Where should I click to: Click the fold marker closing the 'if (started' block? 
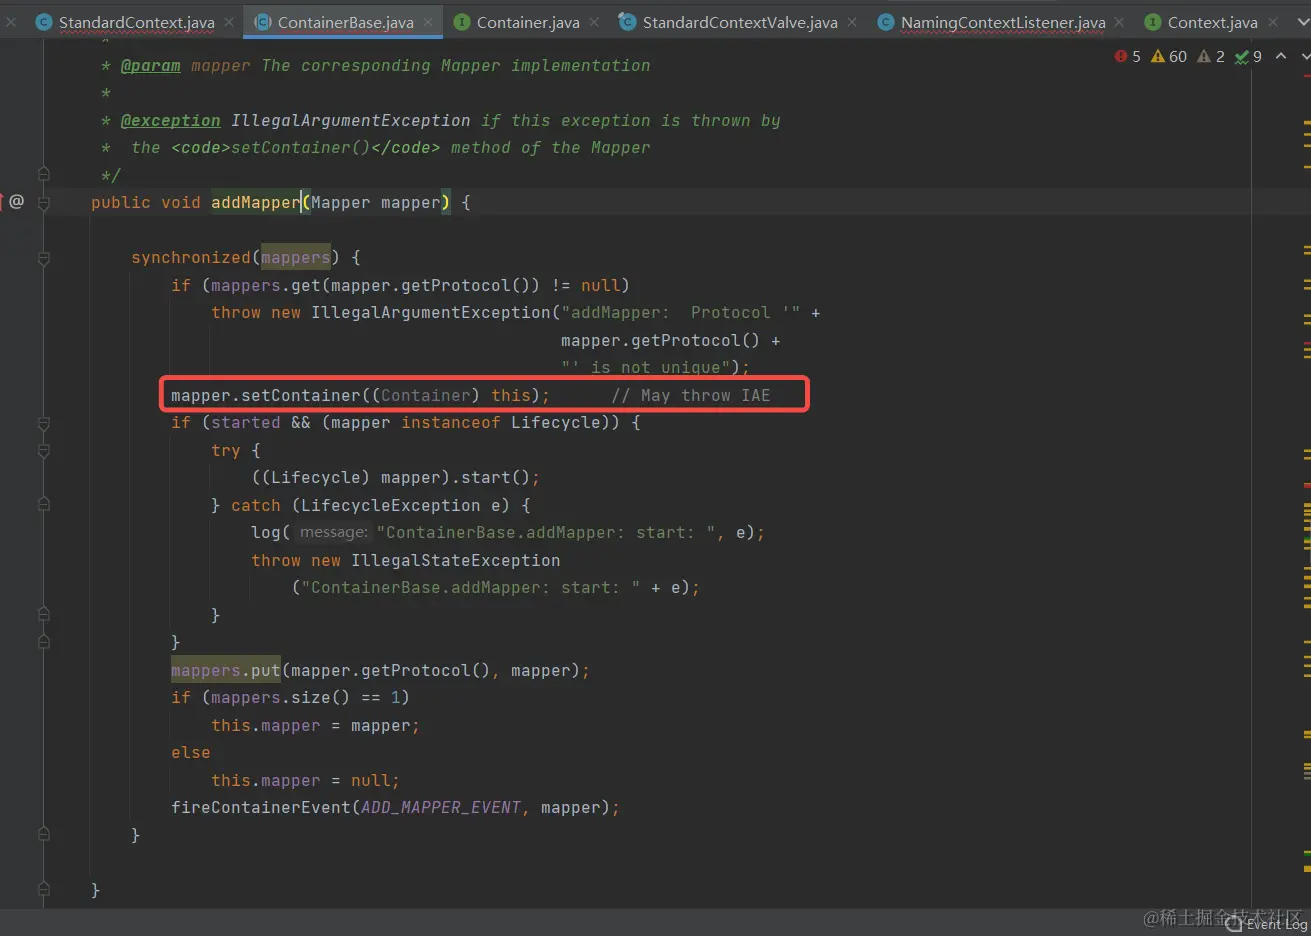pyautogui.click(x=44, y=642)
